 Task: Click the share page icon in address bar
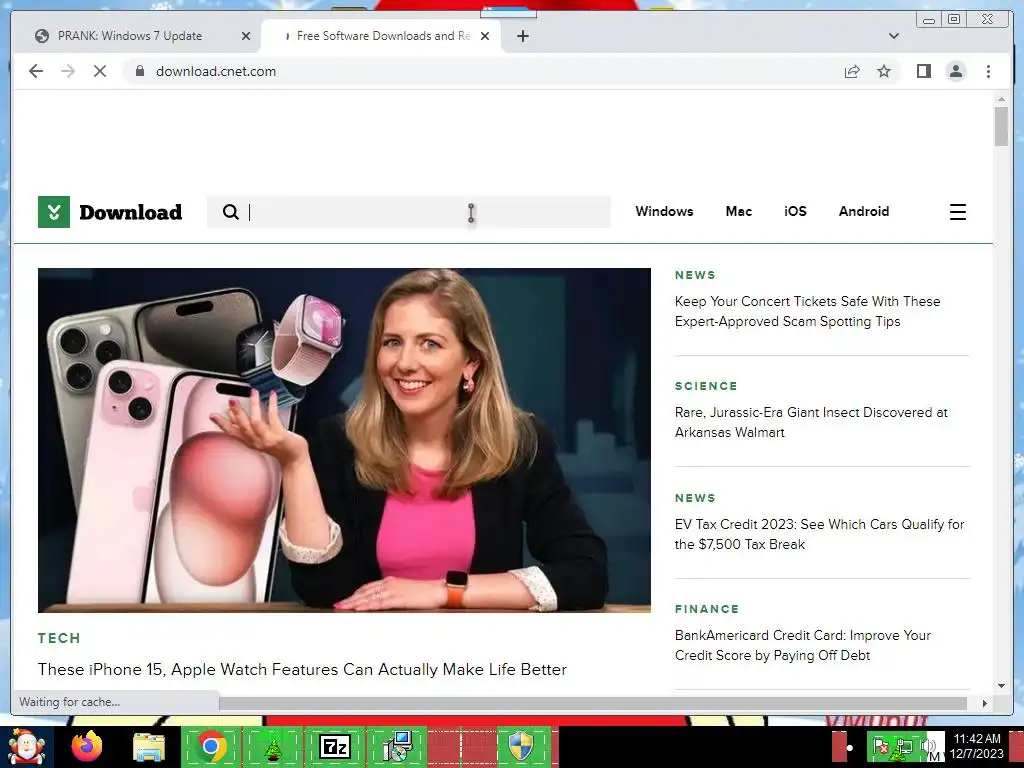coord(852,71)
